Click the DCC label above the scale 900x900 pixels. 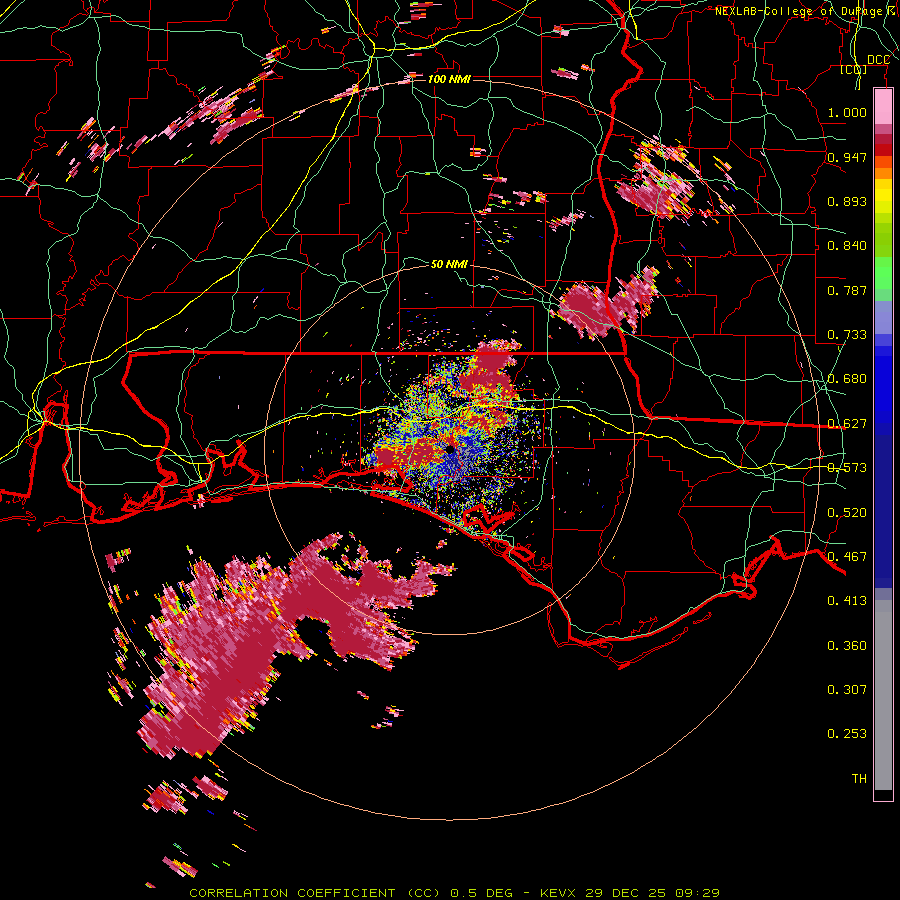878,60
